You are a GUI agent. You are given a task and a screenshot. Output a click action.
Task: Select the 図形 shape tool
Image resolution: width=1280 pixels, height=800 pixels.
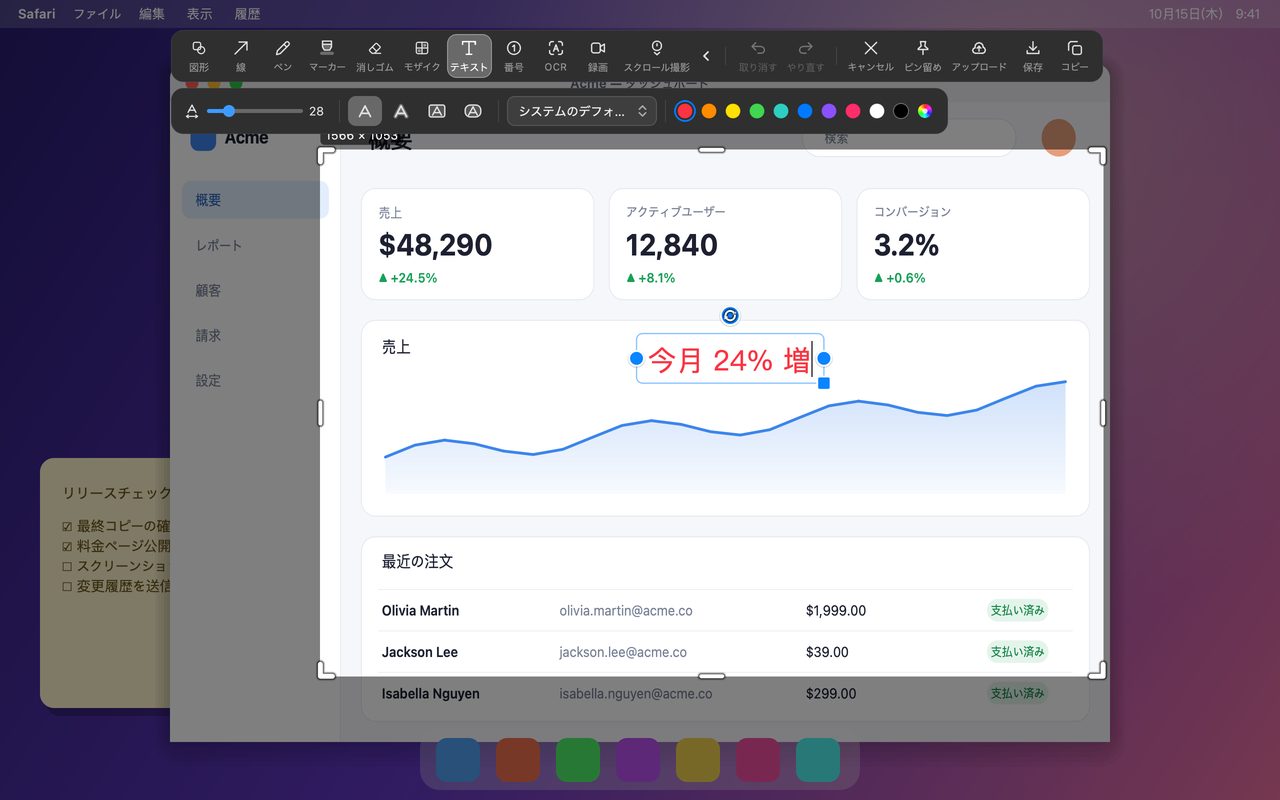(199, 56)
